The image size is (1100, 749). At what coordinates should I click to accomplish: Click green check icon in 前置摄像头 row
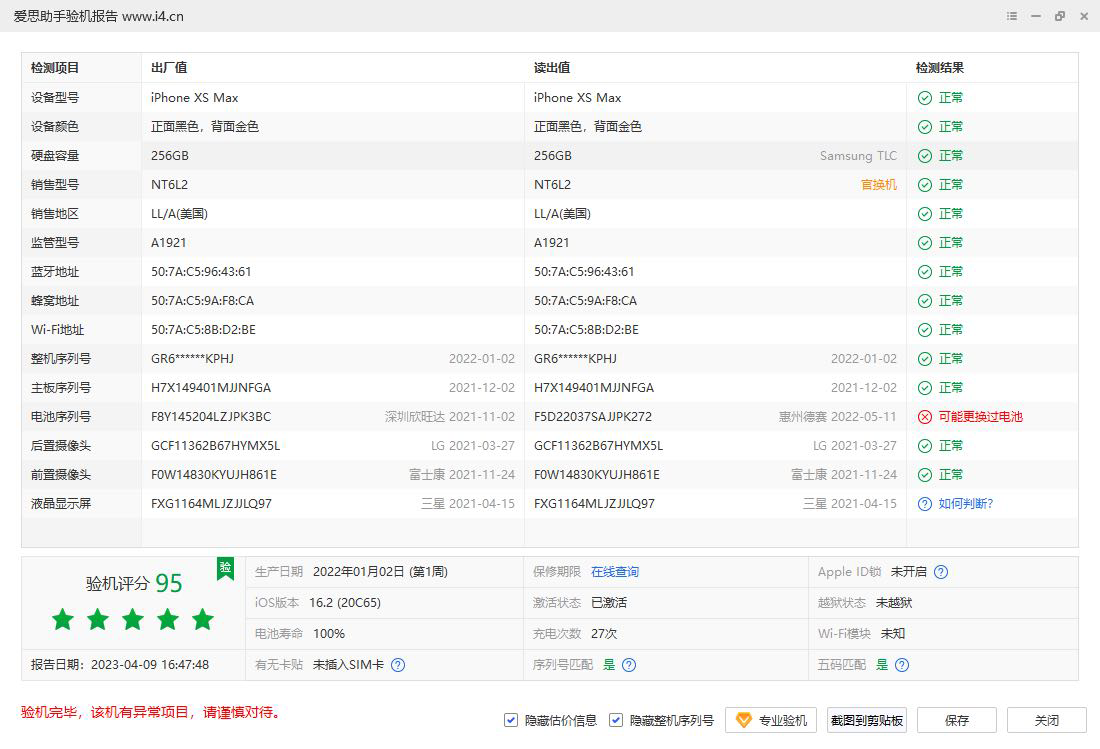(x=925, y=475)
